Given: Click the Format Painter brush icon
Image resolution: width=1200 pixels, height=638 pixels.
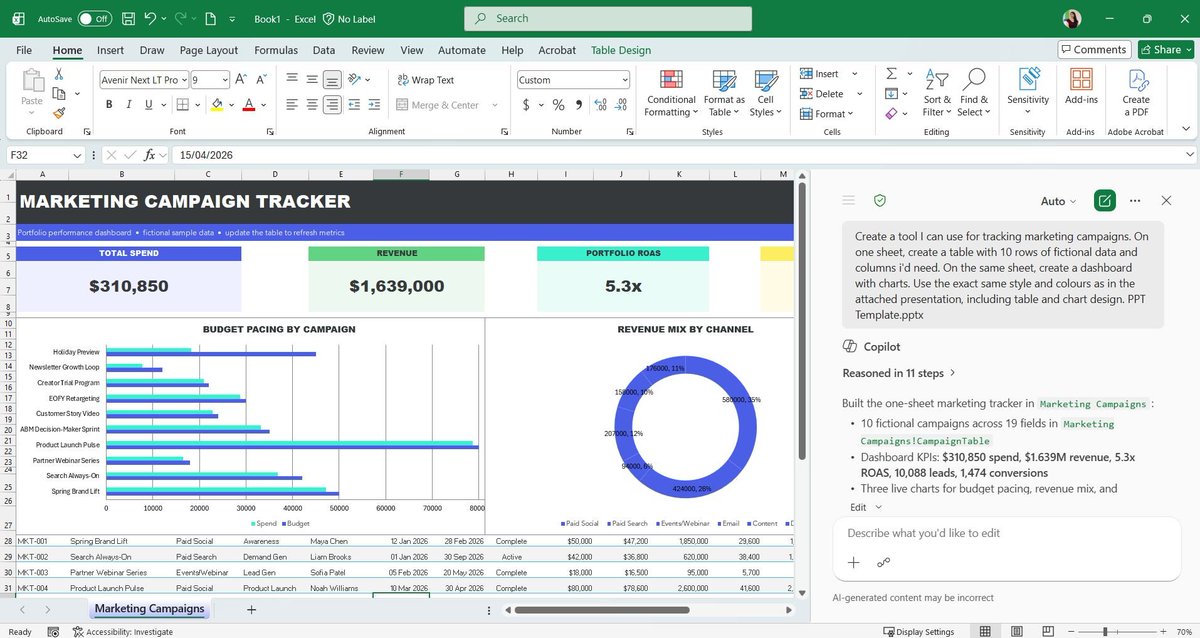Looking at the screenshot, I should (59, 114).
